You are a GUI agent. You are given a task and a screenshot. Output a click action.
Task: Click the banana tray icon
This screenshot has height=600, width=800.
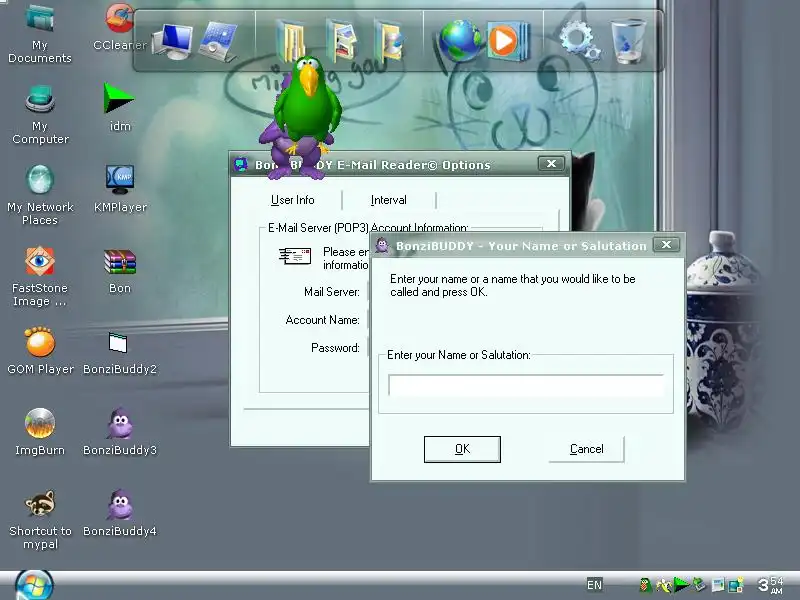[x=663, y=585]
